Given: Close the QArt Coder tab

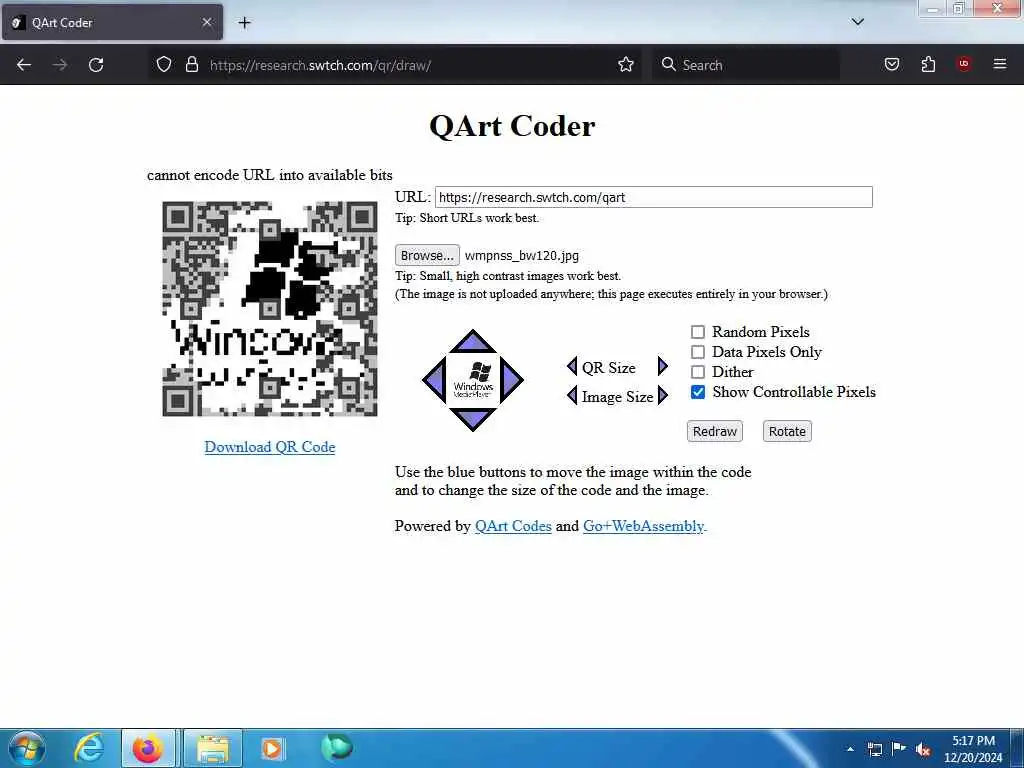Looking at the screenshot, I should click(207, 22).
